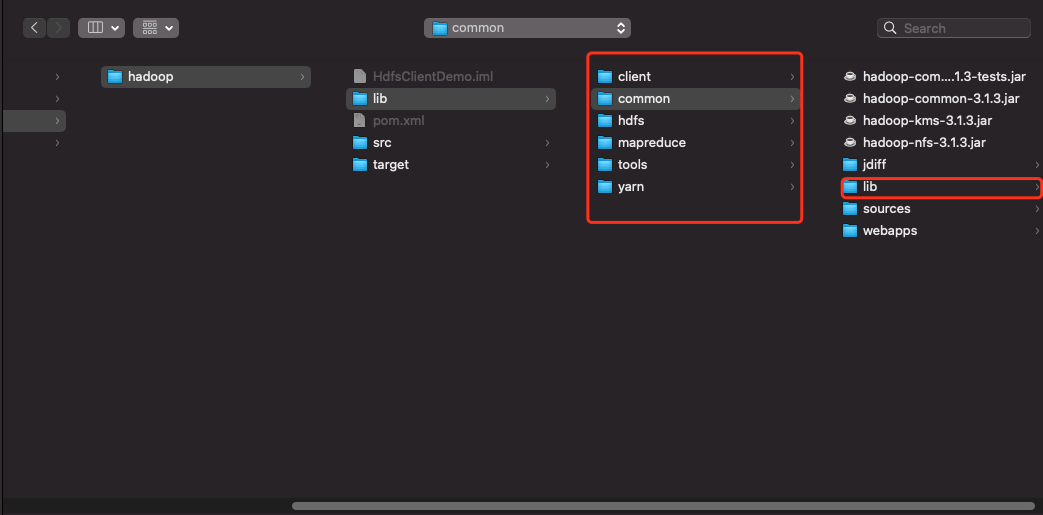Click the jdiff folder name

click(x=874, y=164)
